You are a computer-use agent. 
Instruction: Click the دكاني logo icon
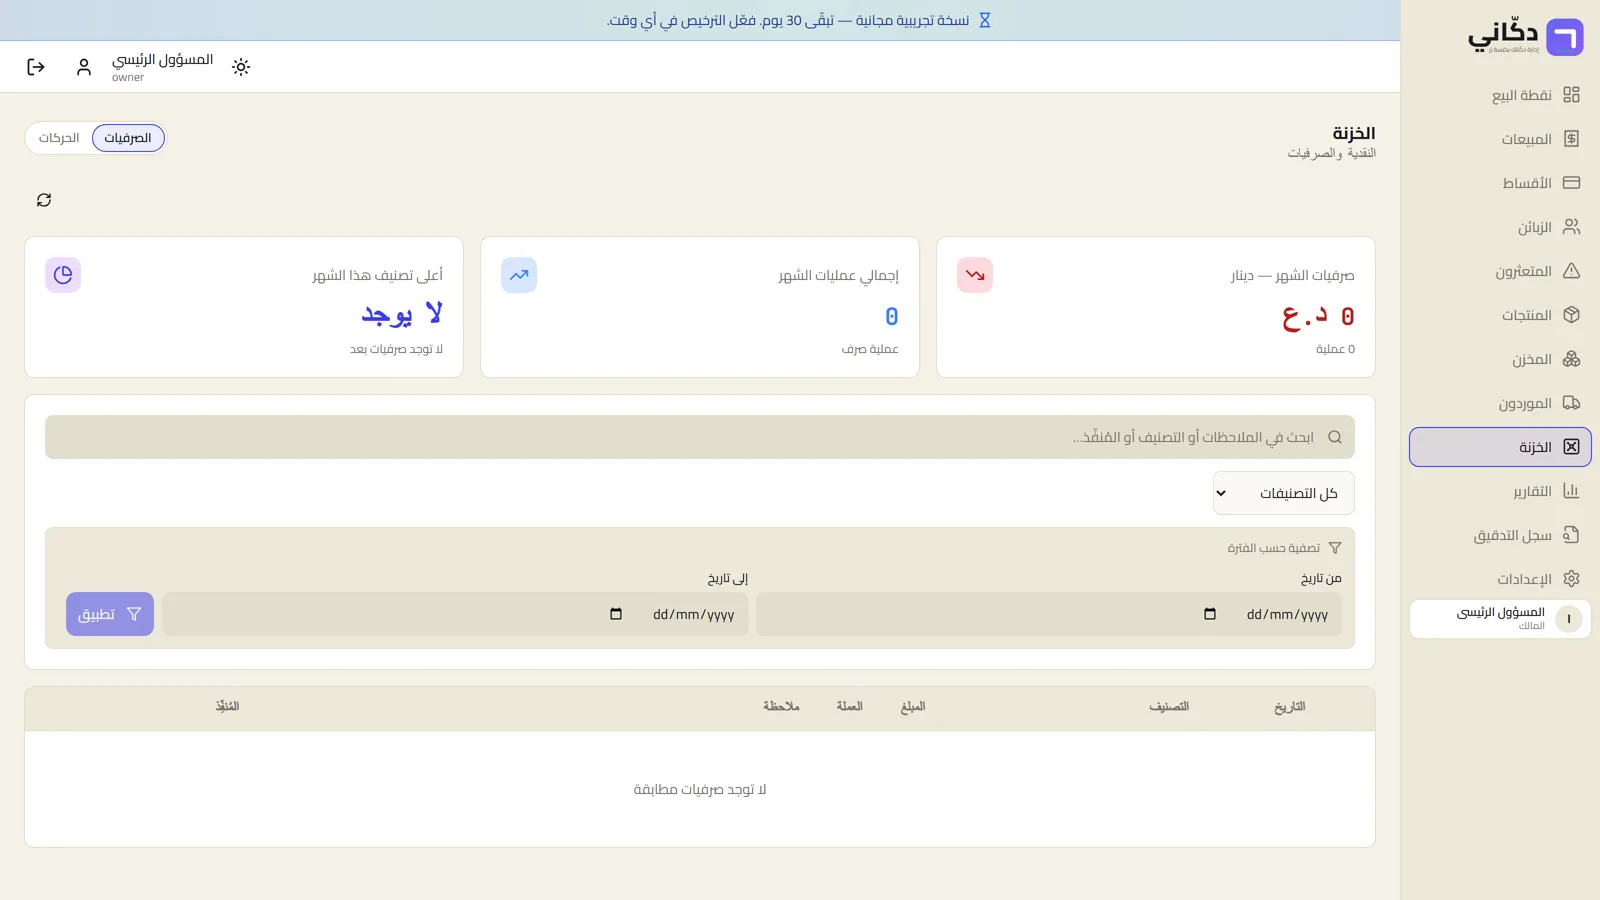pos(1565,37)
